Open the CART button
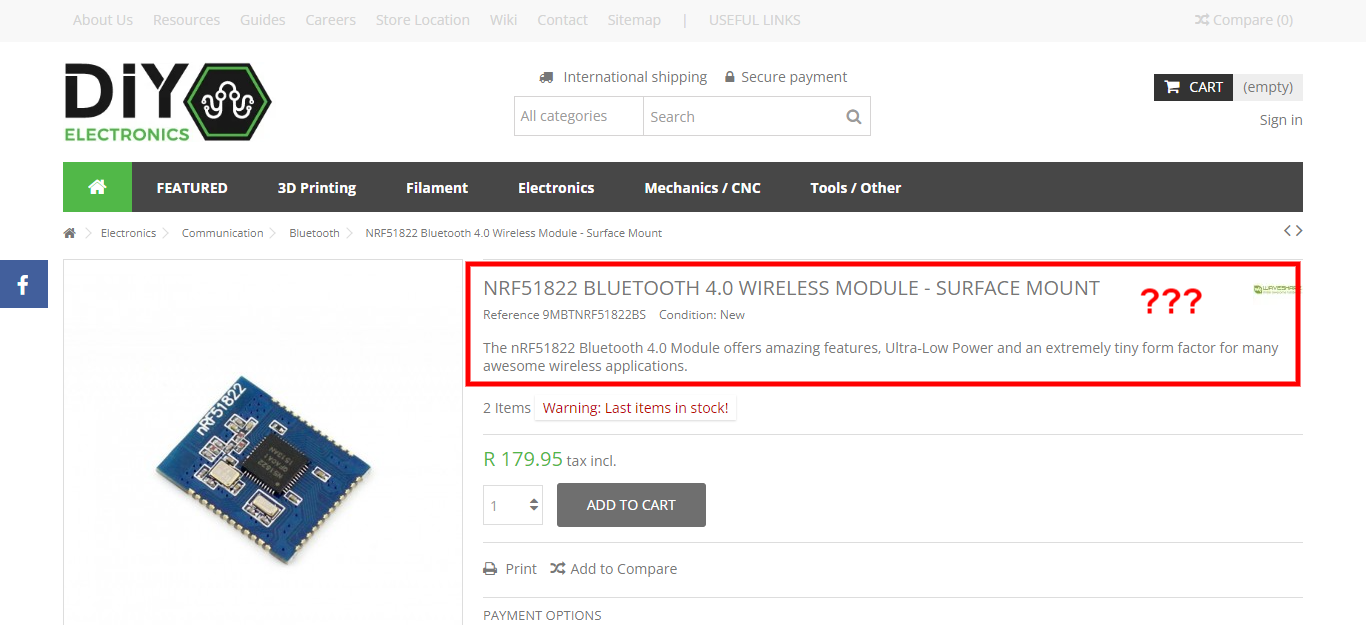The width and height of the screenshot is (1366, 625). [1194, 87]
